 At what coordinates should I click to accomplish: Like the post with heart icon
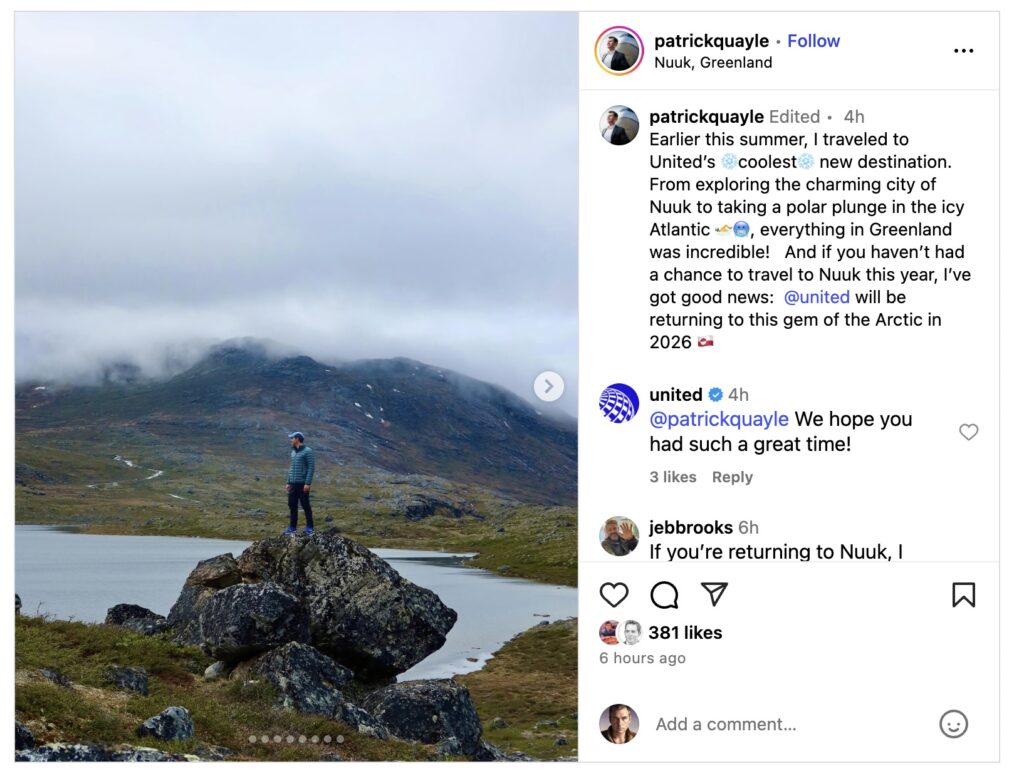pyautogui.click(x=613, y=595)
